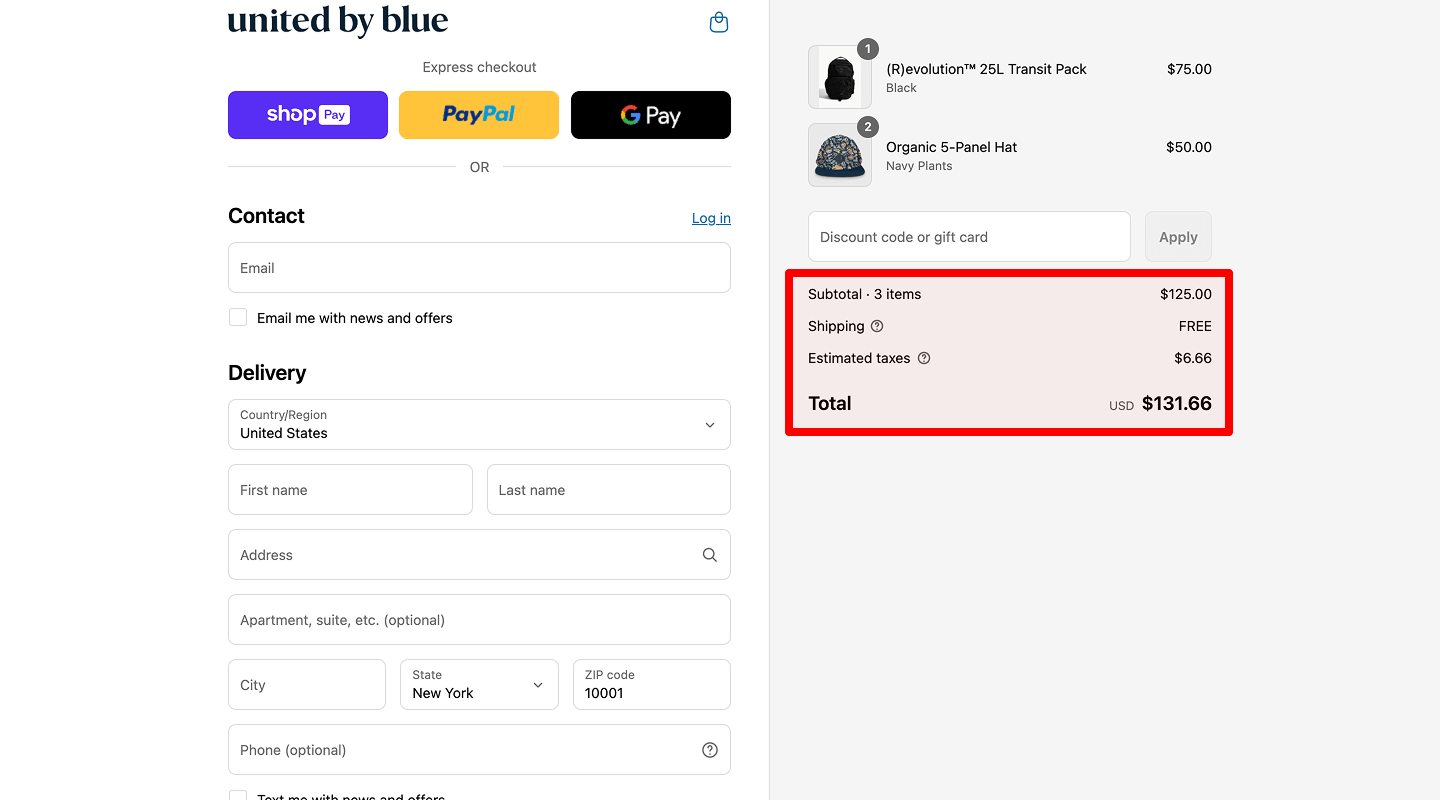Click the Log in link
The image size is (1440, 800).
coord(710,218)
